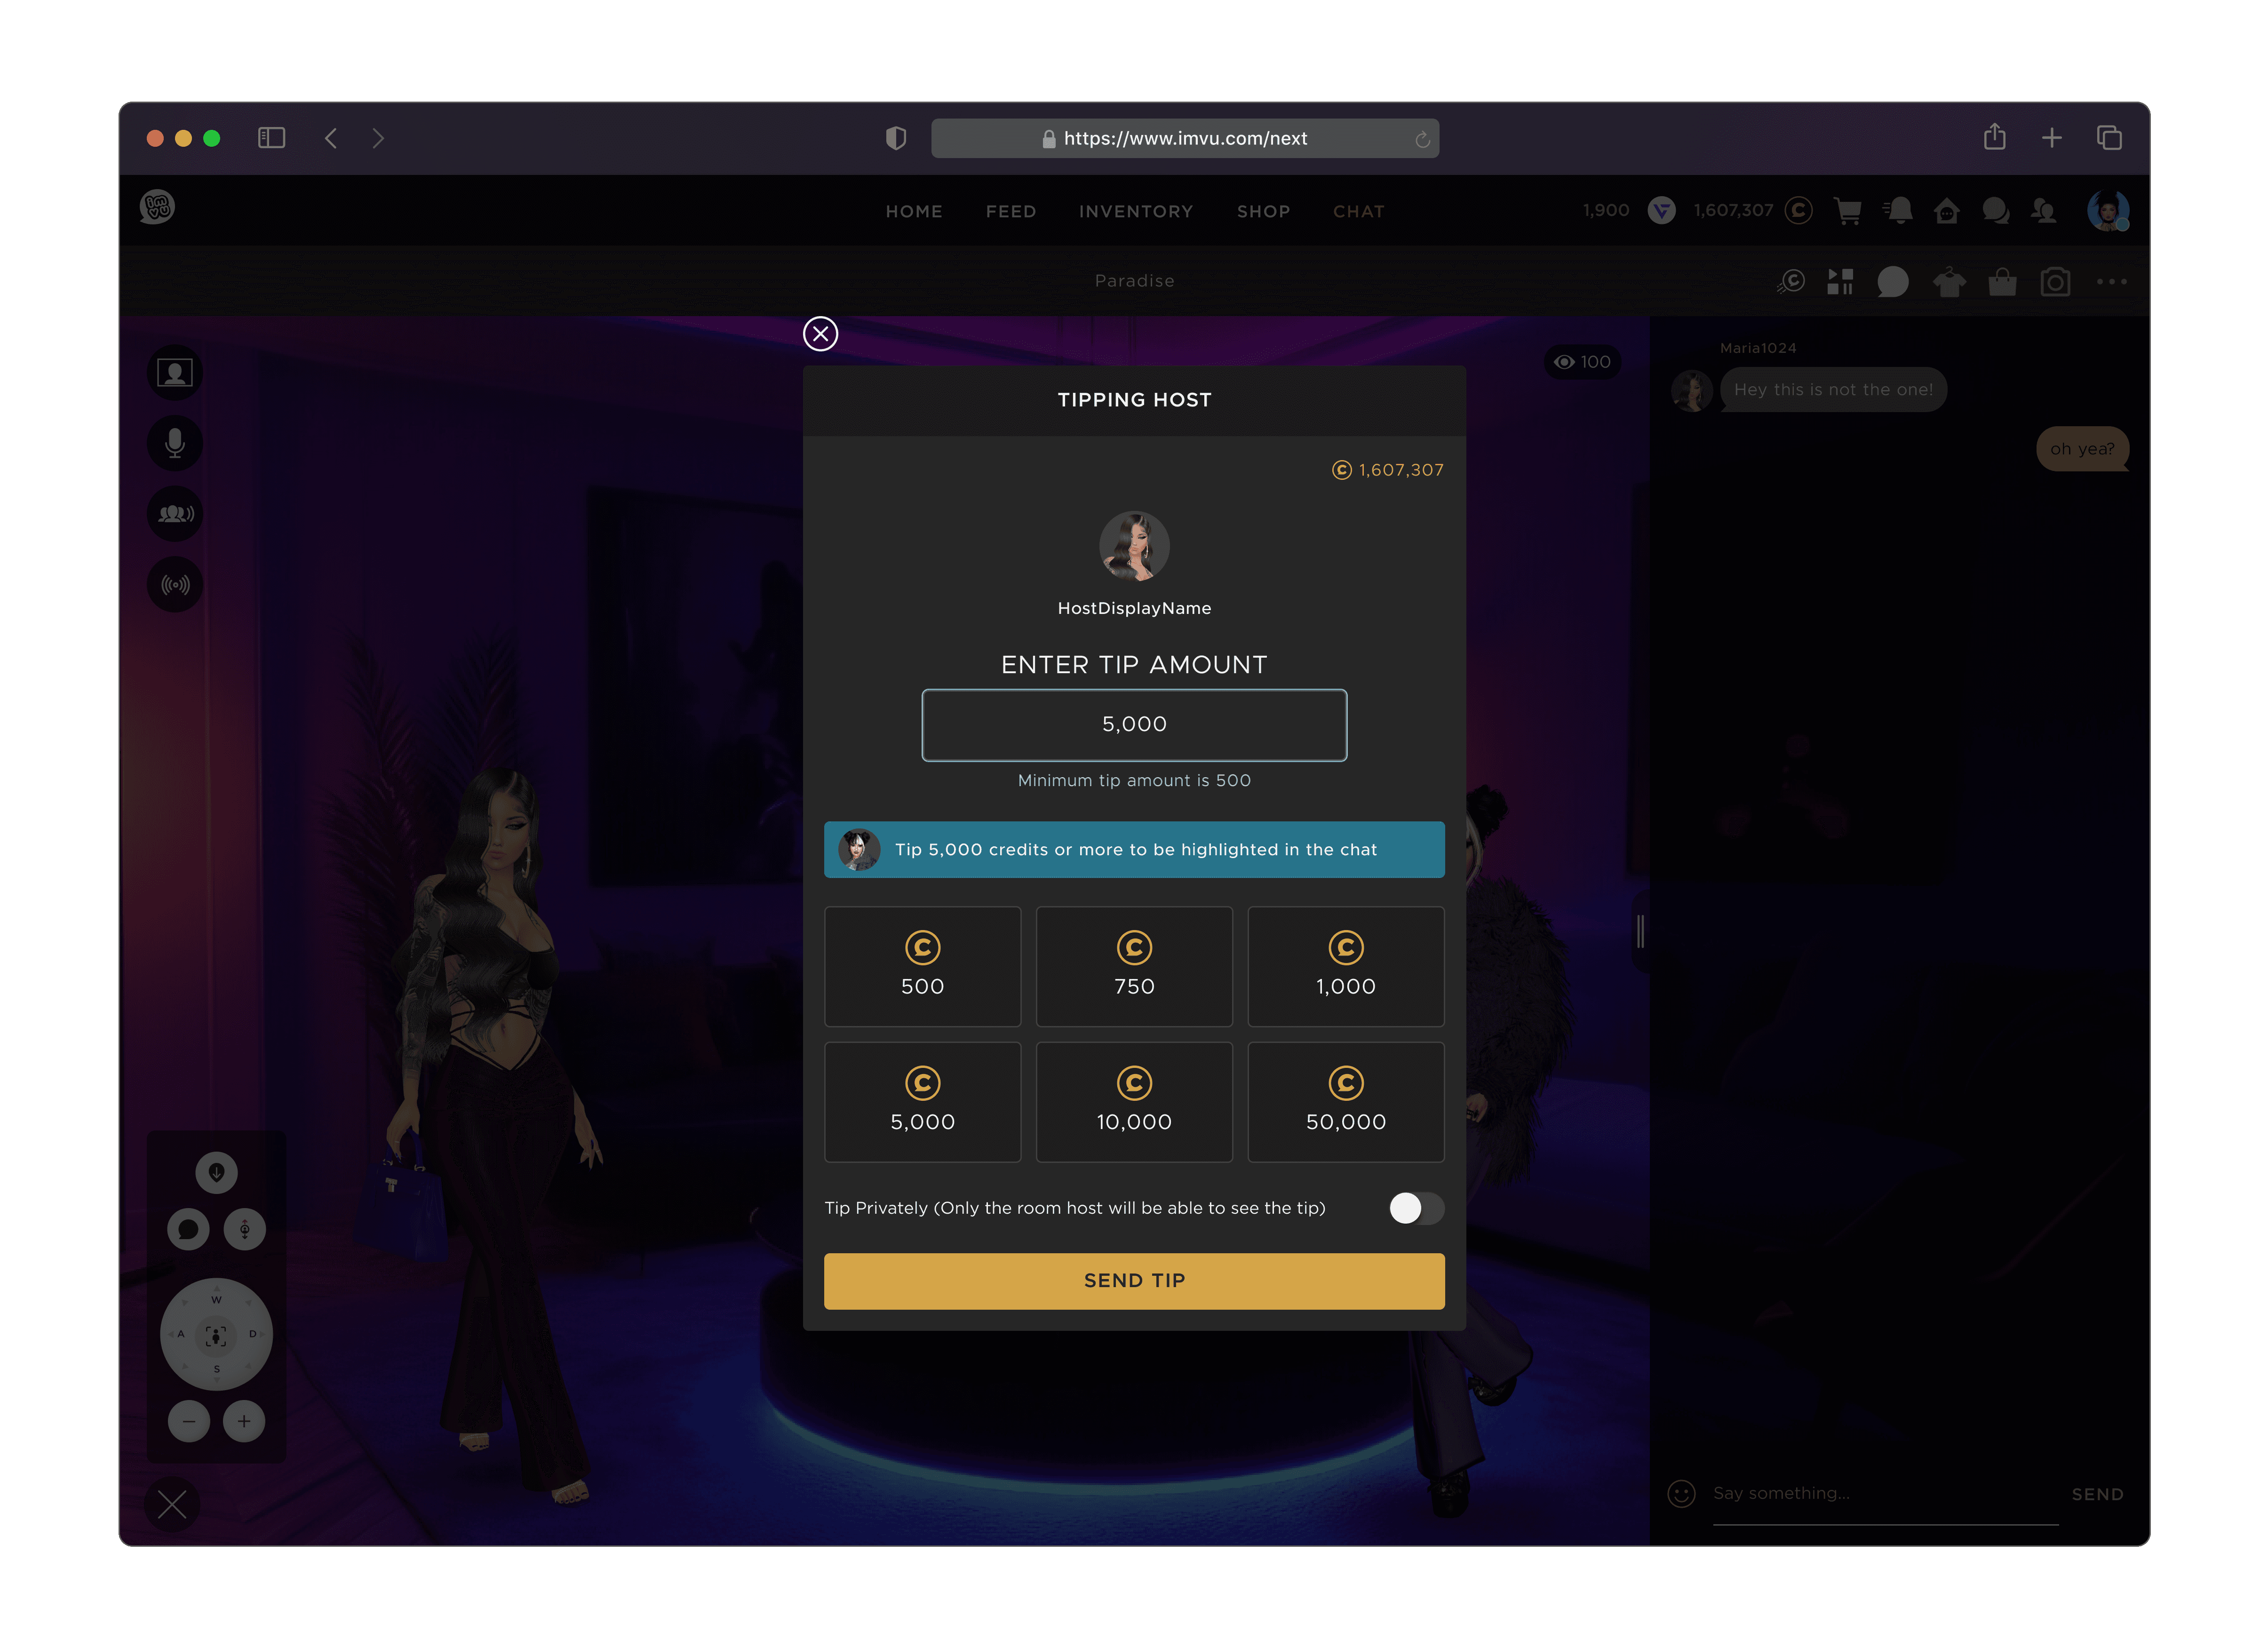
Task: Zoom in with the plus control button
Action: pyautogui.click(x=244, y=1421)
